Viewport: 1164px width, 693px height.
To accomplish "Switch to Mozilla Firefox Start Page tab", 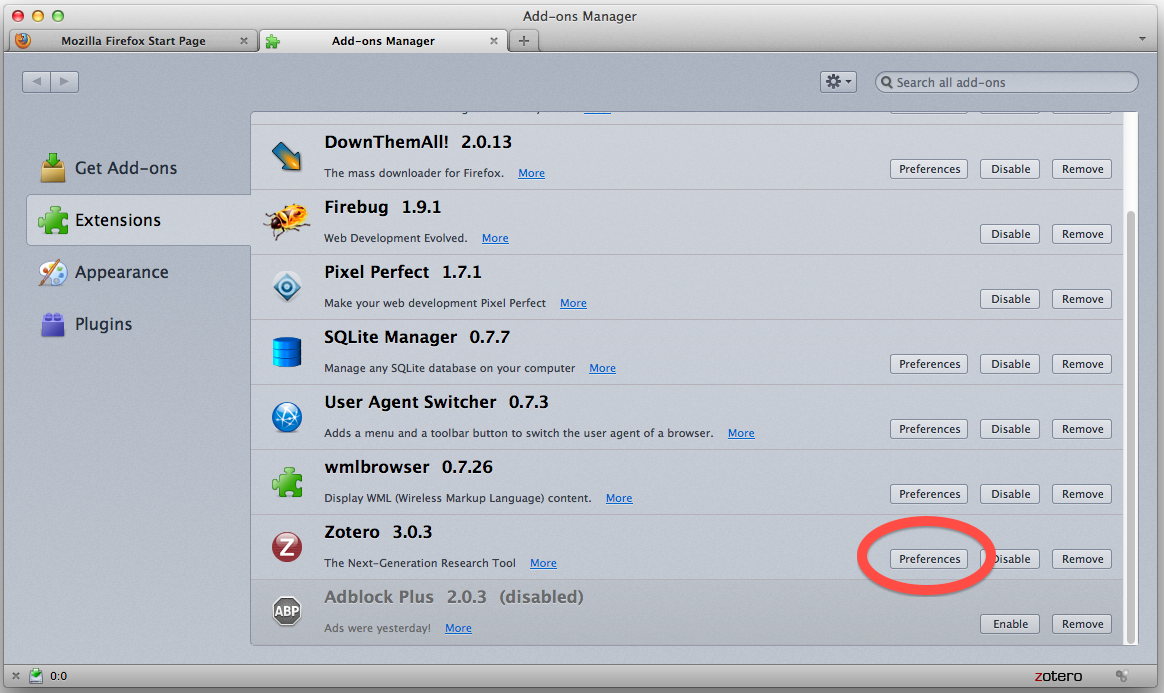I will pos(133,41).
